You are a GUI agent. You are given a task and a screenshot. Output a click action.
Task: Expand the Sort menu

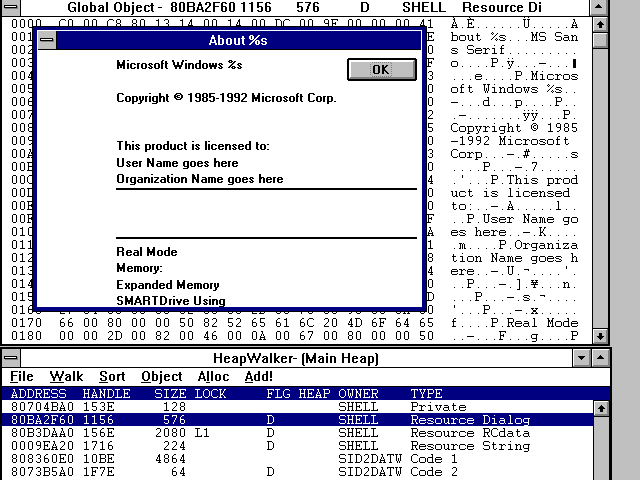tap(112, 377)
